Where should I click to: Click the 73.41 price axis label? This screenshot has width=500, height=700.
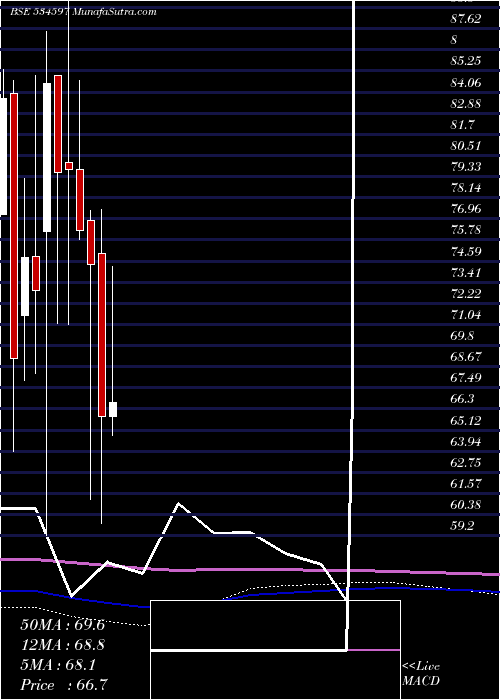point(466,272)
